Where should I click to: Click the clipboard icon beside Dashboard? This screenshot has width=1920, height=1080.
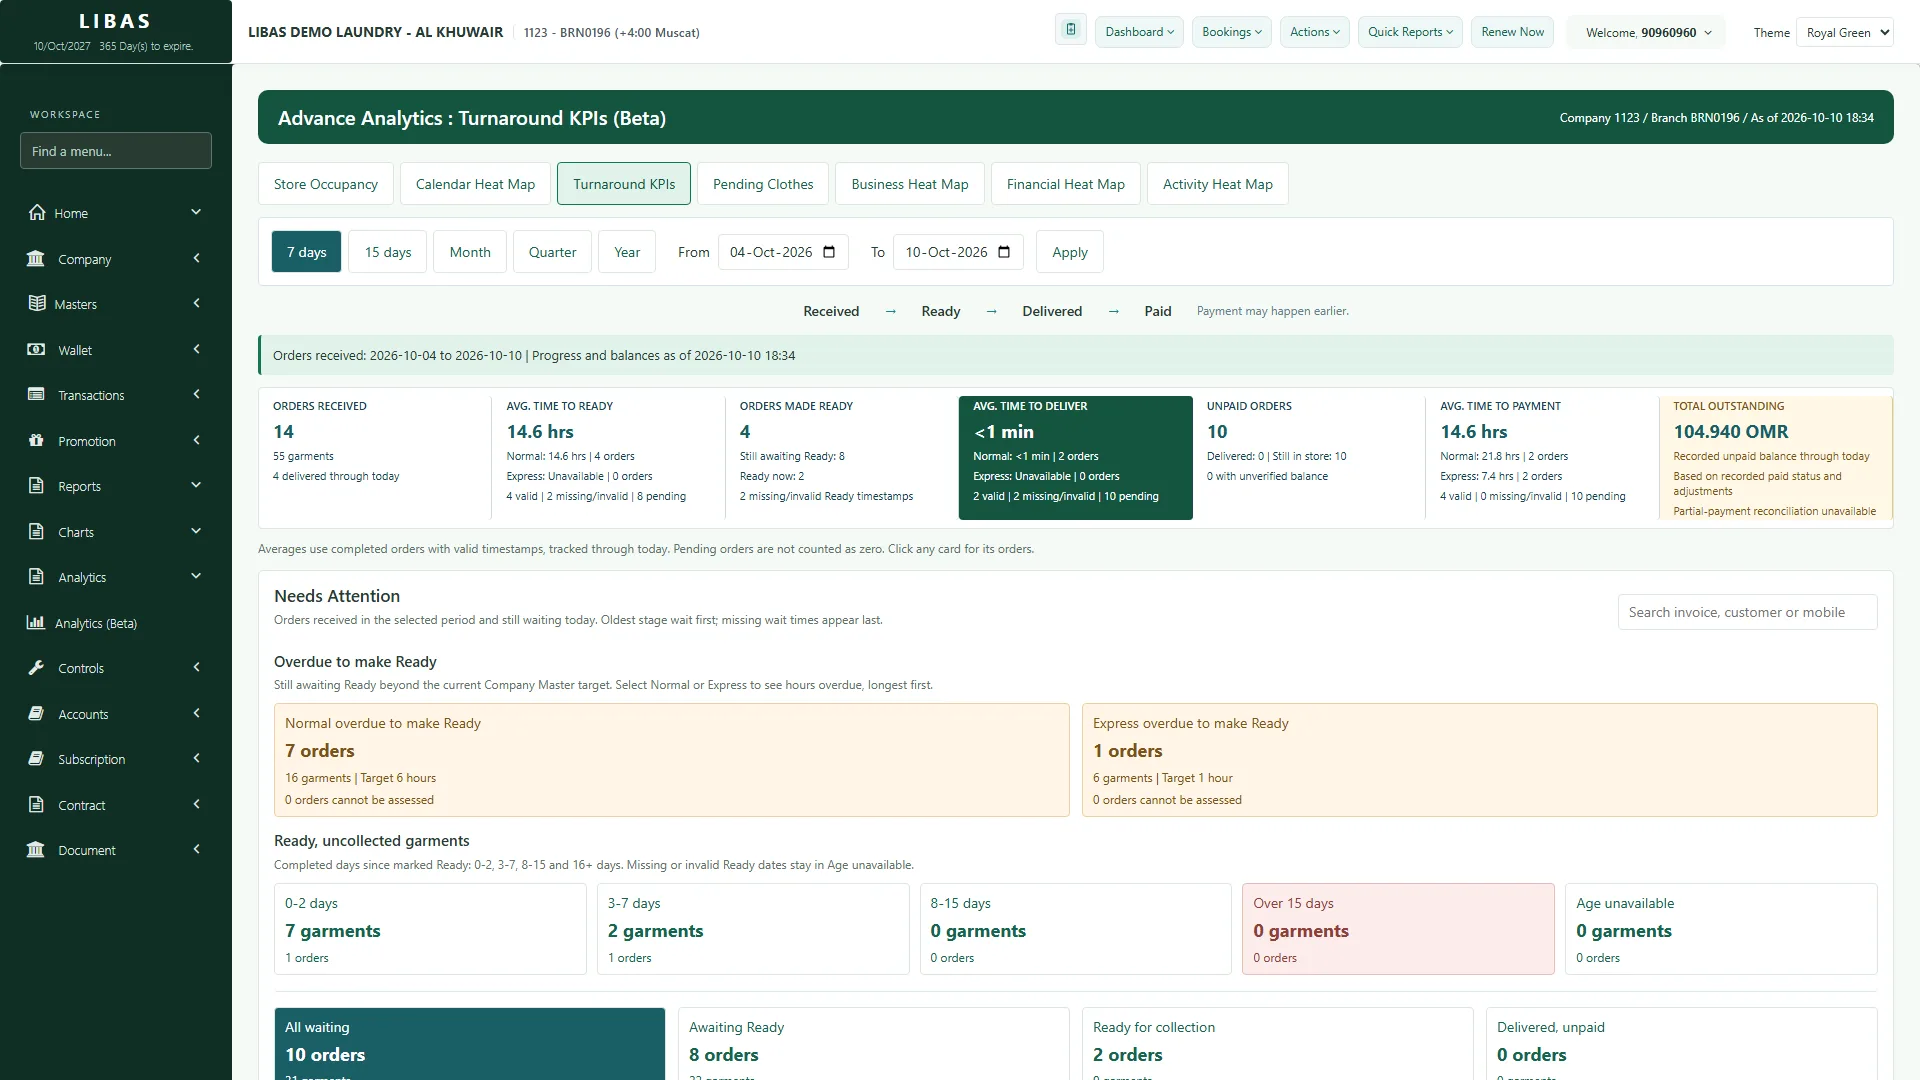pos(1071,30)
